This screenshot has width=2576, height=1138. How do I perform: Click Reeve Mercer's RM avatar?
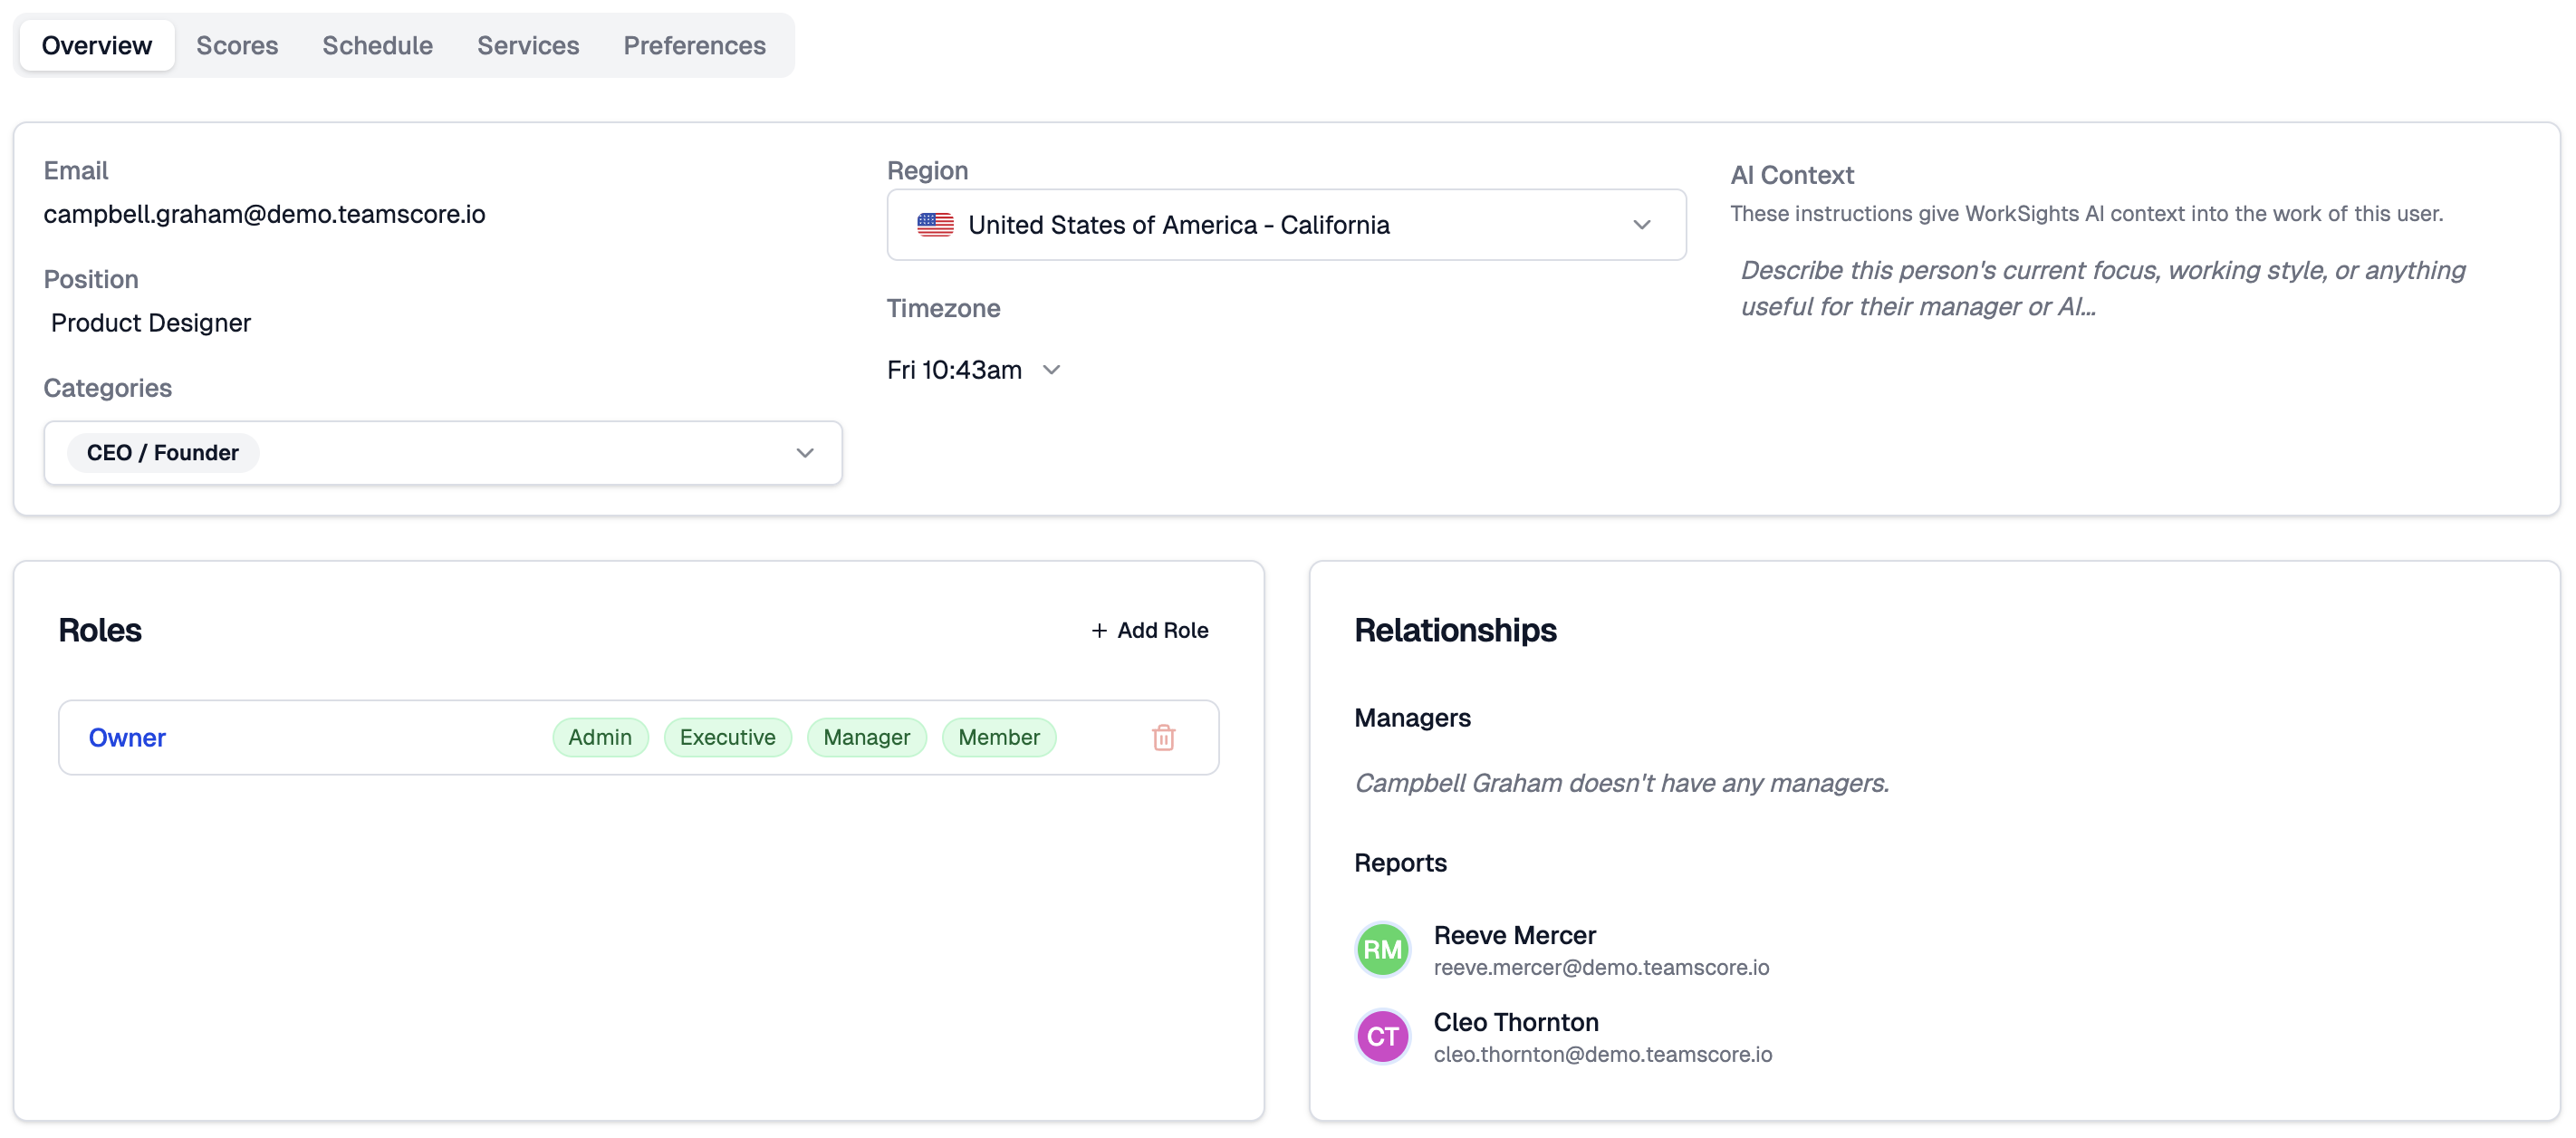coord(1382,949)
